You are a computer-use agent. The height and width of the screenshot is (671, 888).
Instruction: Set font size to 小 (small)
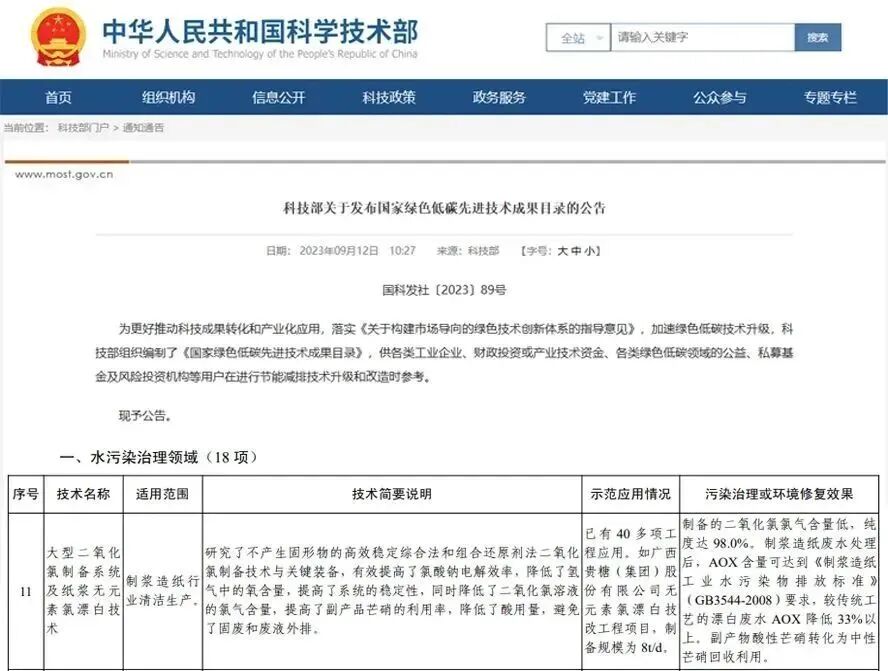pyautogui.click(x=588, y=251)
